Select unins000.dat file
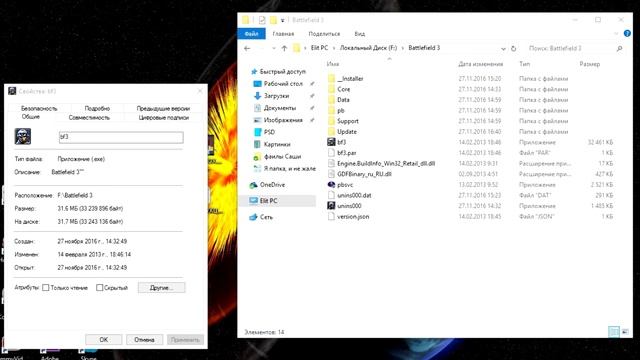Viewport: 640px width, 360px height. pos(354,195)
